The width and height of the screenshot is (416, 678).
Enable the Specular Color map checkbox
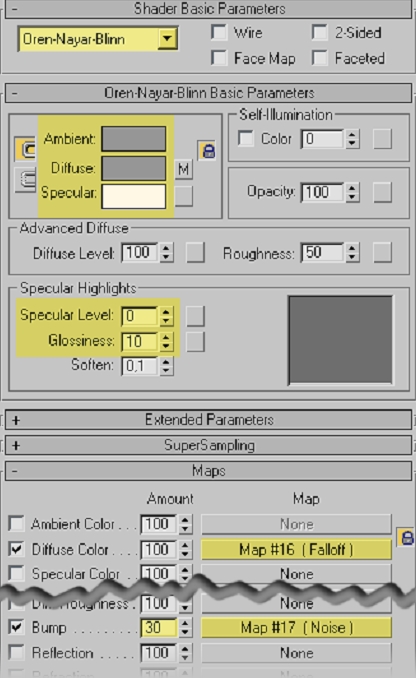pos(16,574)
